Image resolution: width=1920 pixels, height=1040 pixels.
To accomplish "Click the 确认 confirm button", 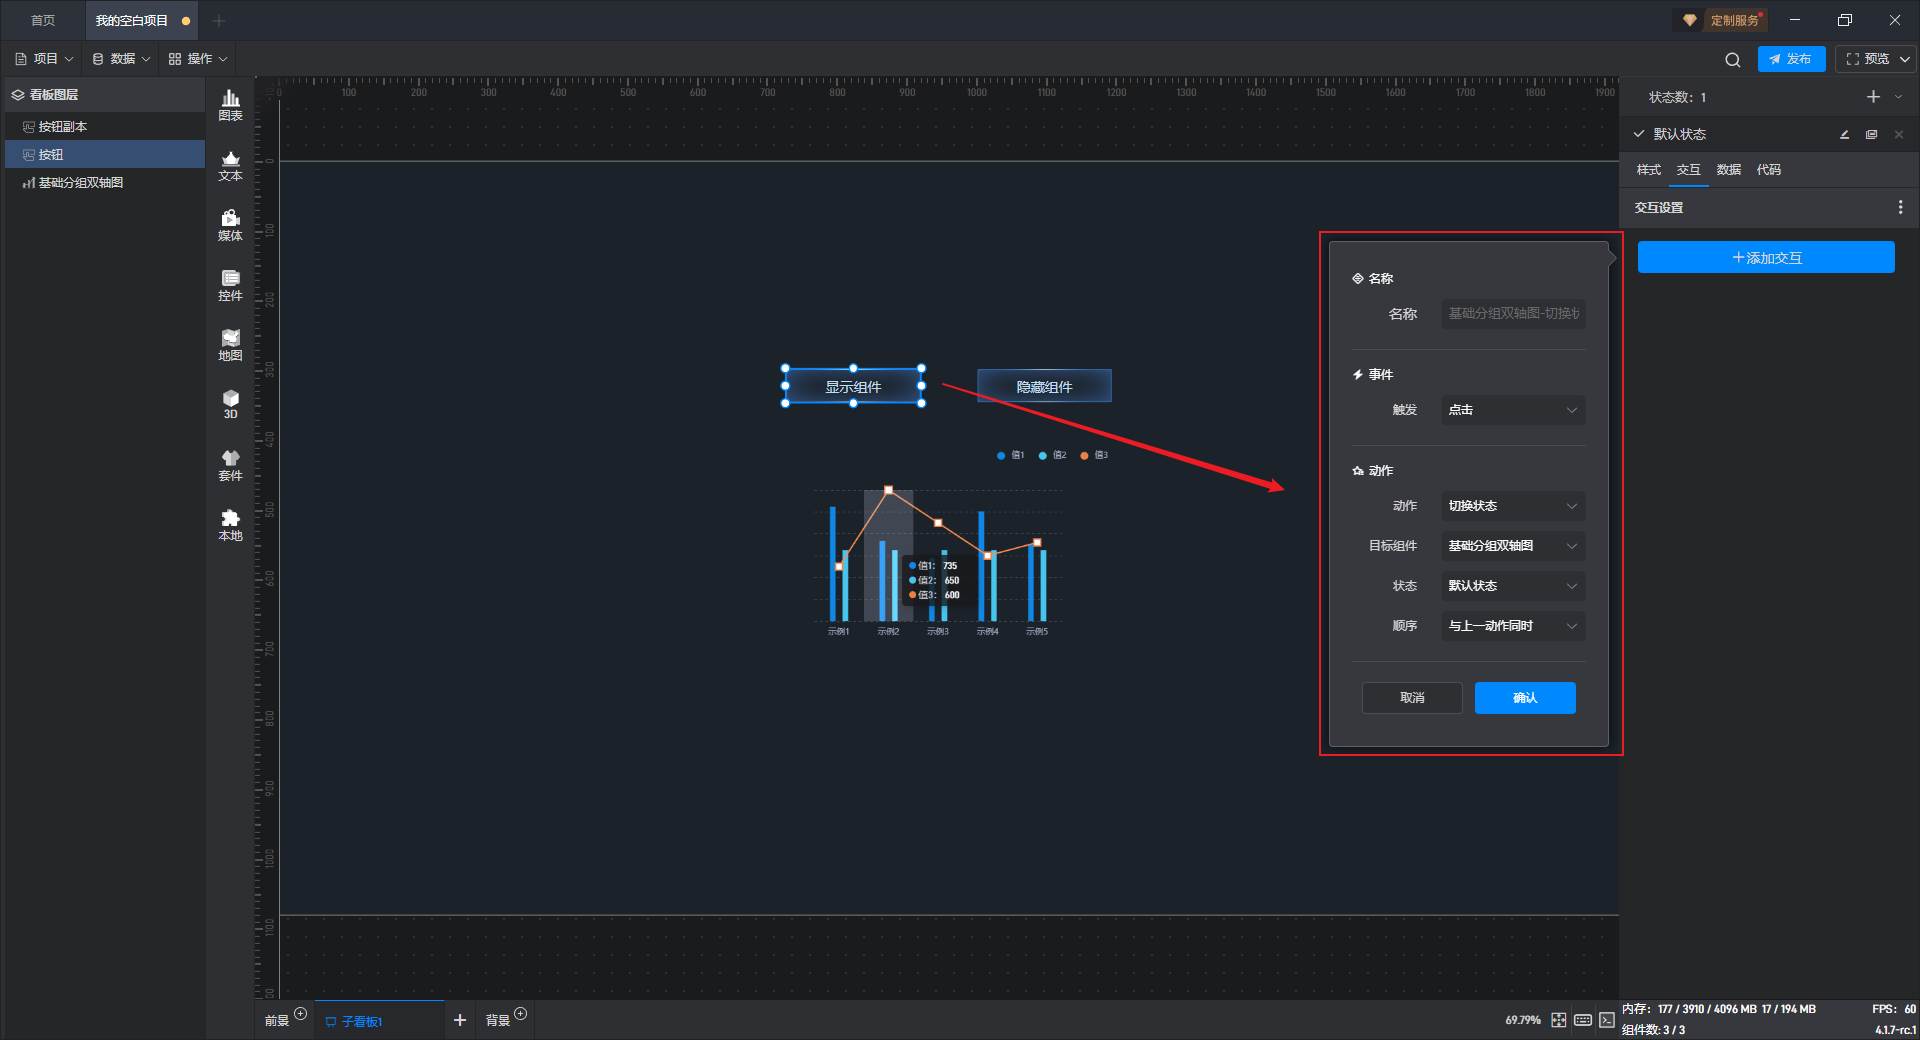I will click(1524, 698).
